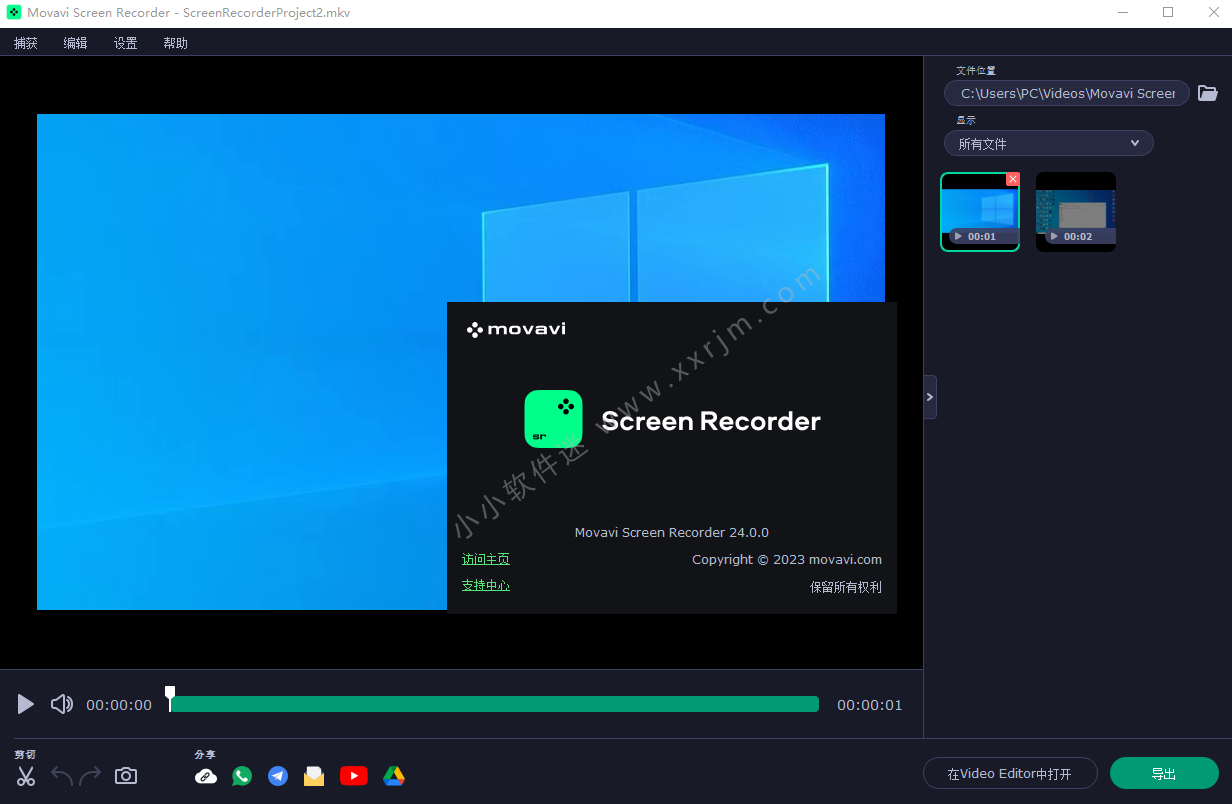
Task: Open the 设置 menu
Action: (x=125, y=43)
